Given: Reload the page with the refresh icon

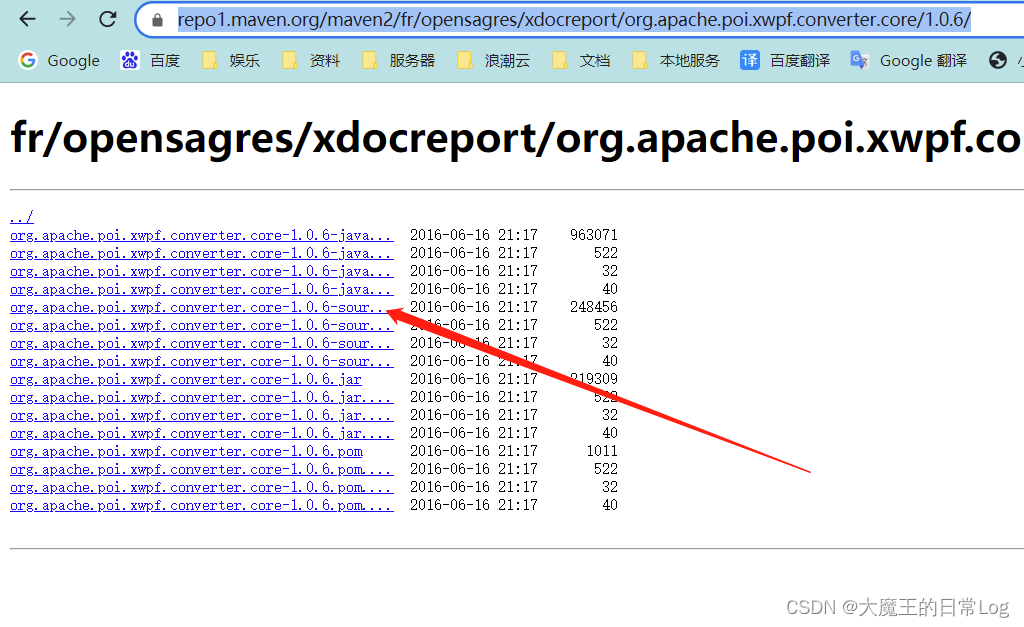Looking at the screenshot, I should [108, 20].
